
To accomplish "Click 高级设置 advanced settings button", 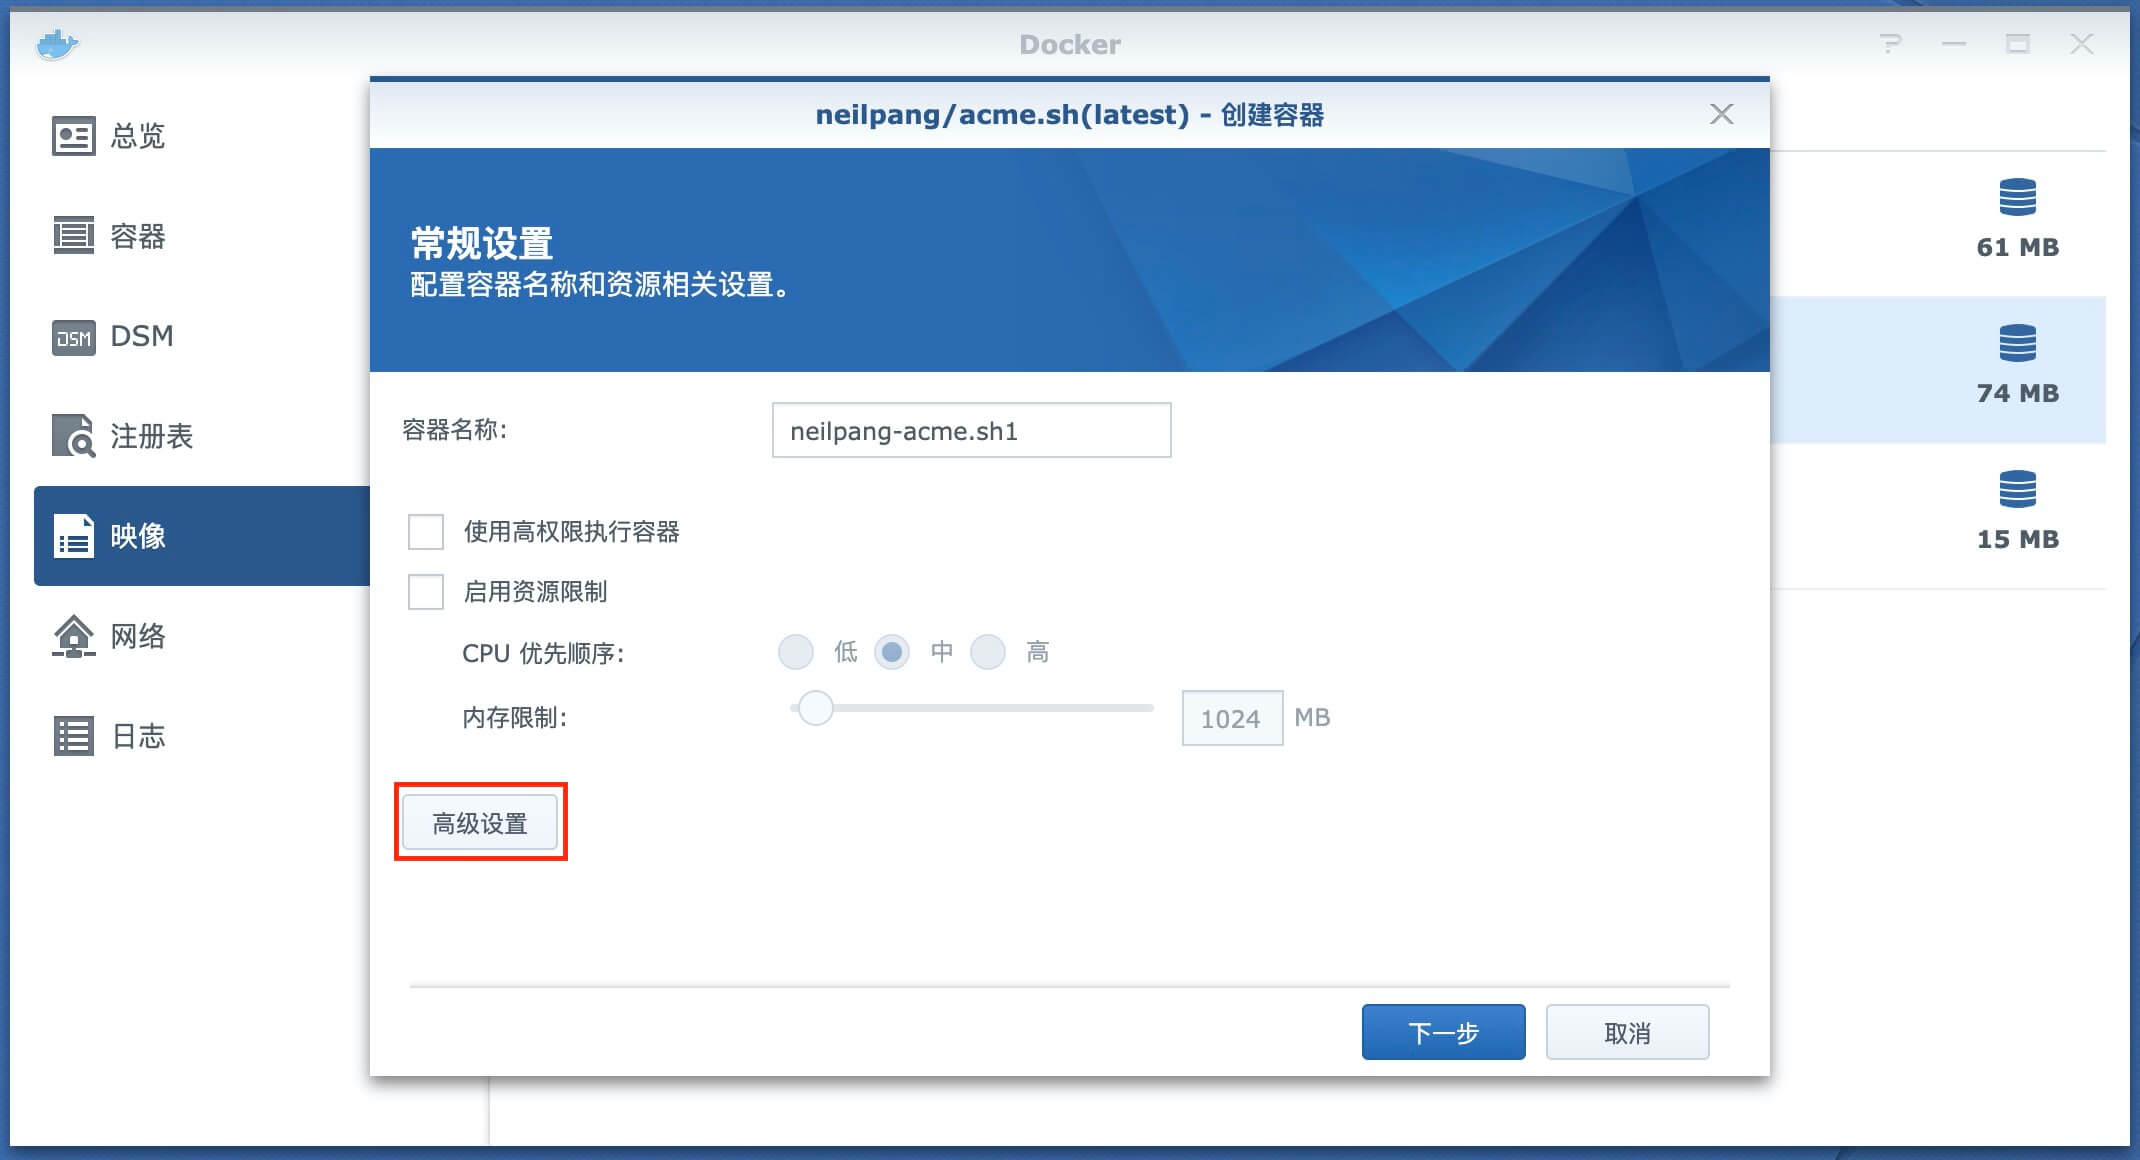I will (x=480, y=823).
